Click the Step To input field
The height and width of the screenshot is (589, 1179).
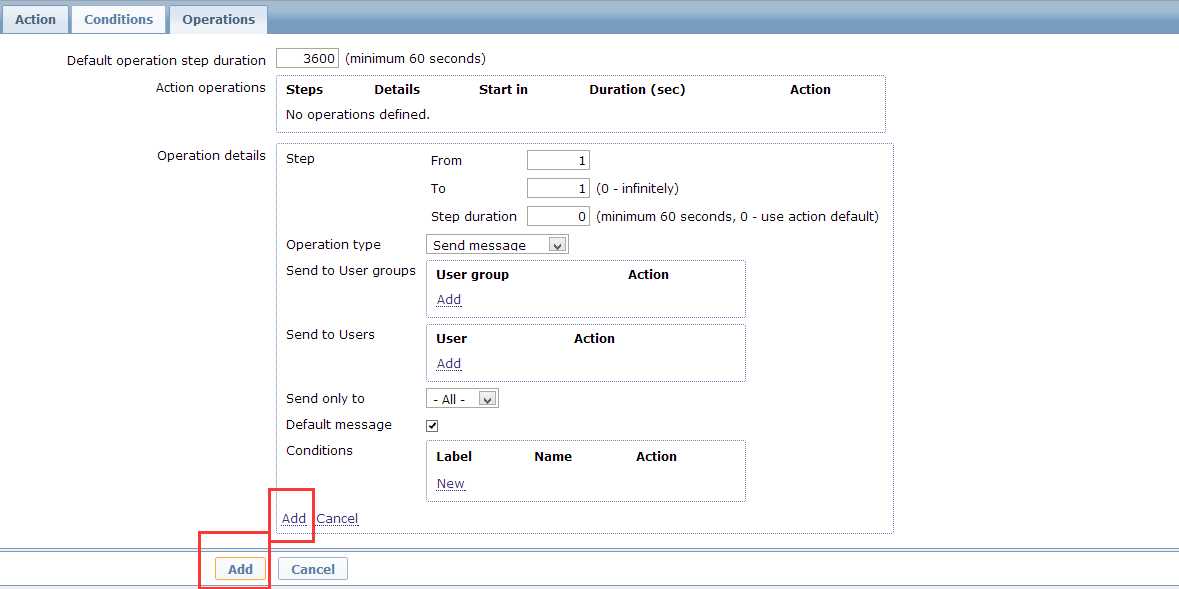(x=558, y=188)
